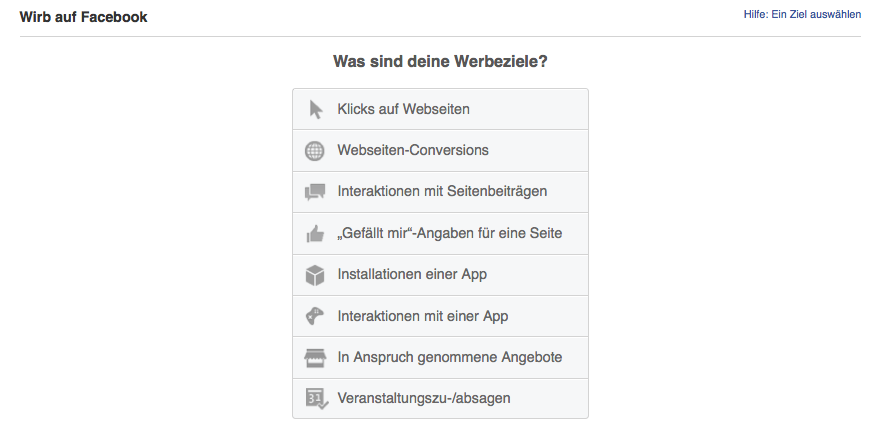Select the 'Klicks auf Webseiten' objective text
The image size is (876, 438).
tap(403, 109)
